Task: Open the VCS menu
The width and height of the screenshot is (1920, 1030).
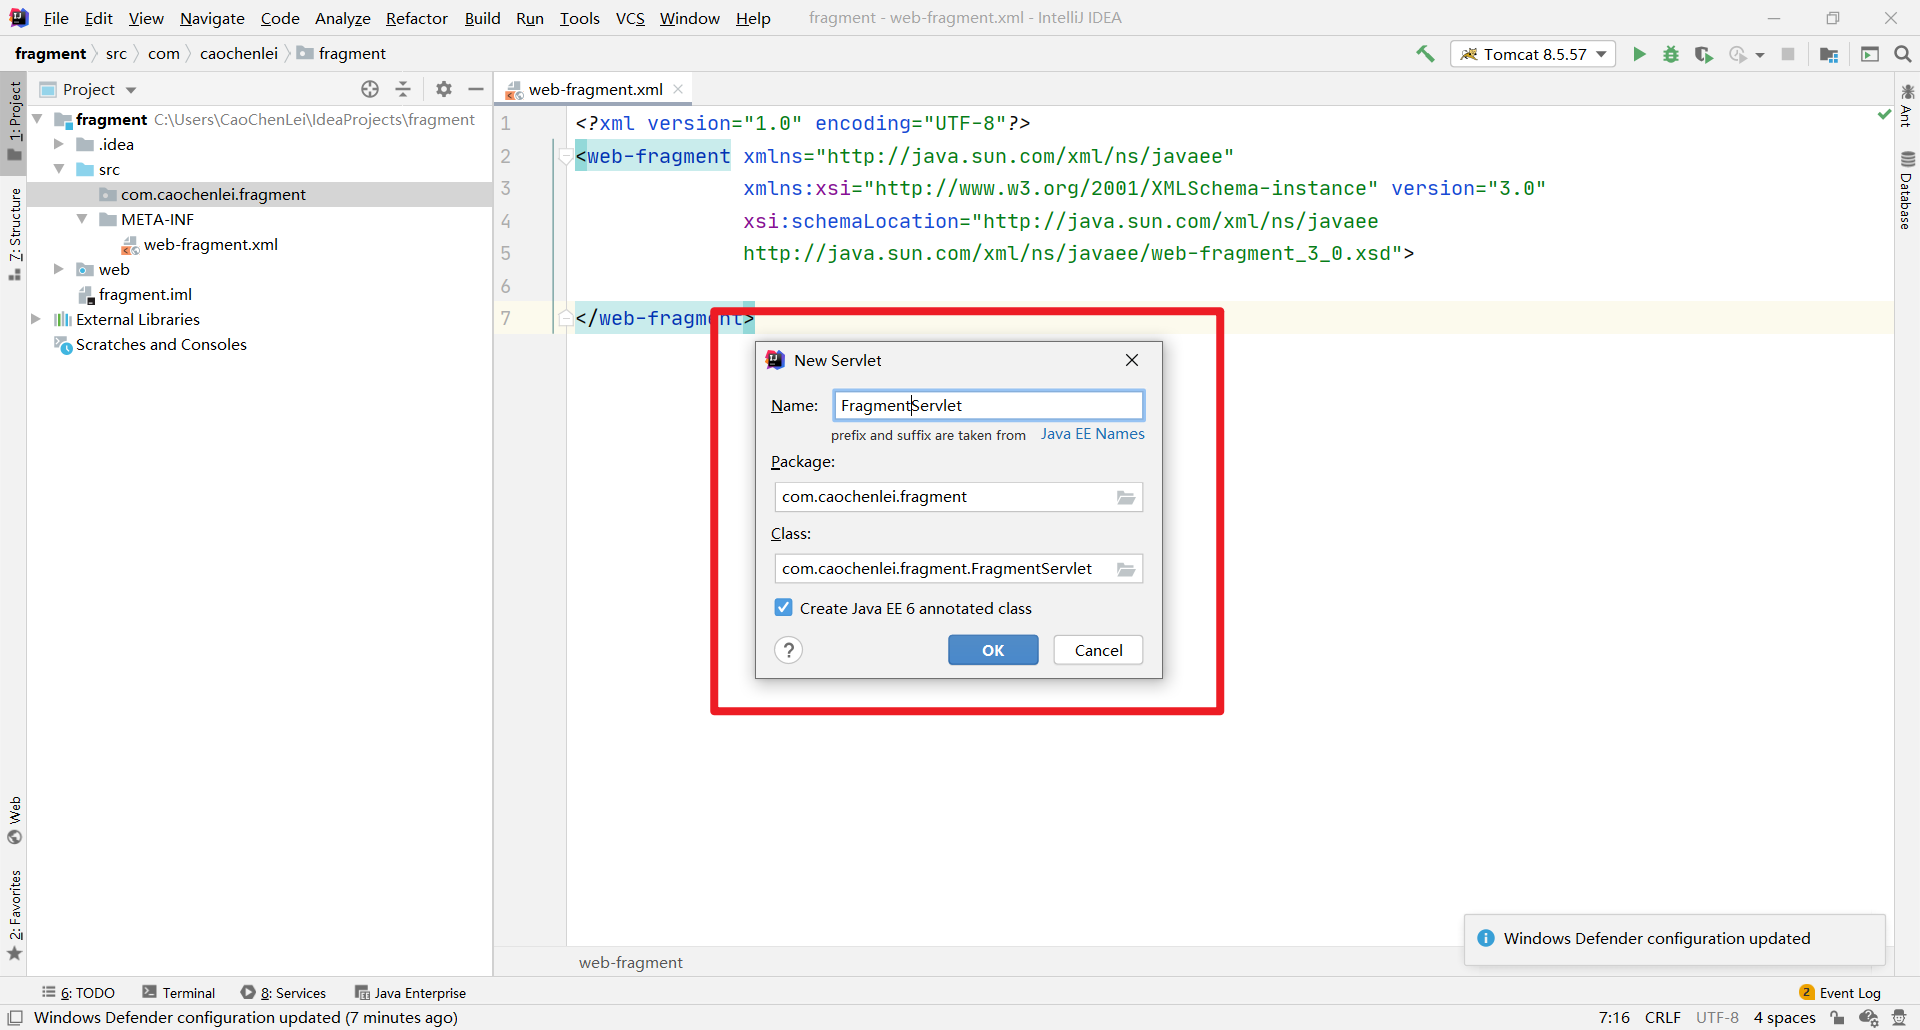Action: pos(630,18)
